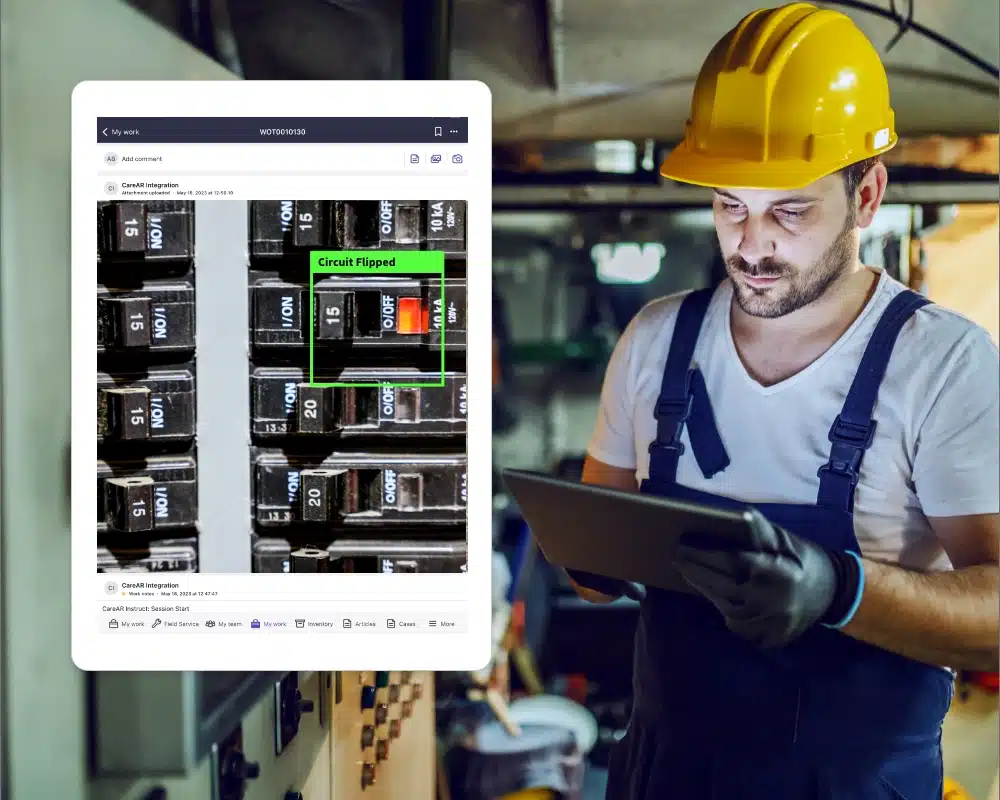Open the three-dot overflow menu

[x=453, y=131]
